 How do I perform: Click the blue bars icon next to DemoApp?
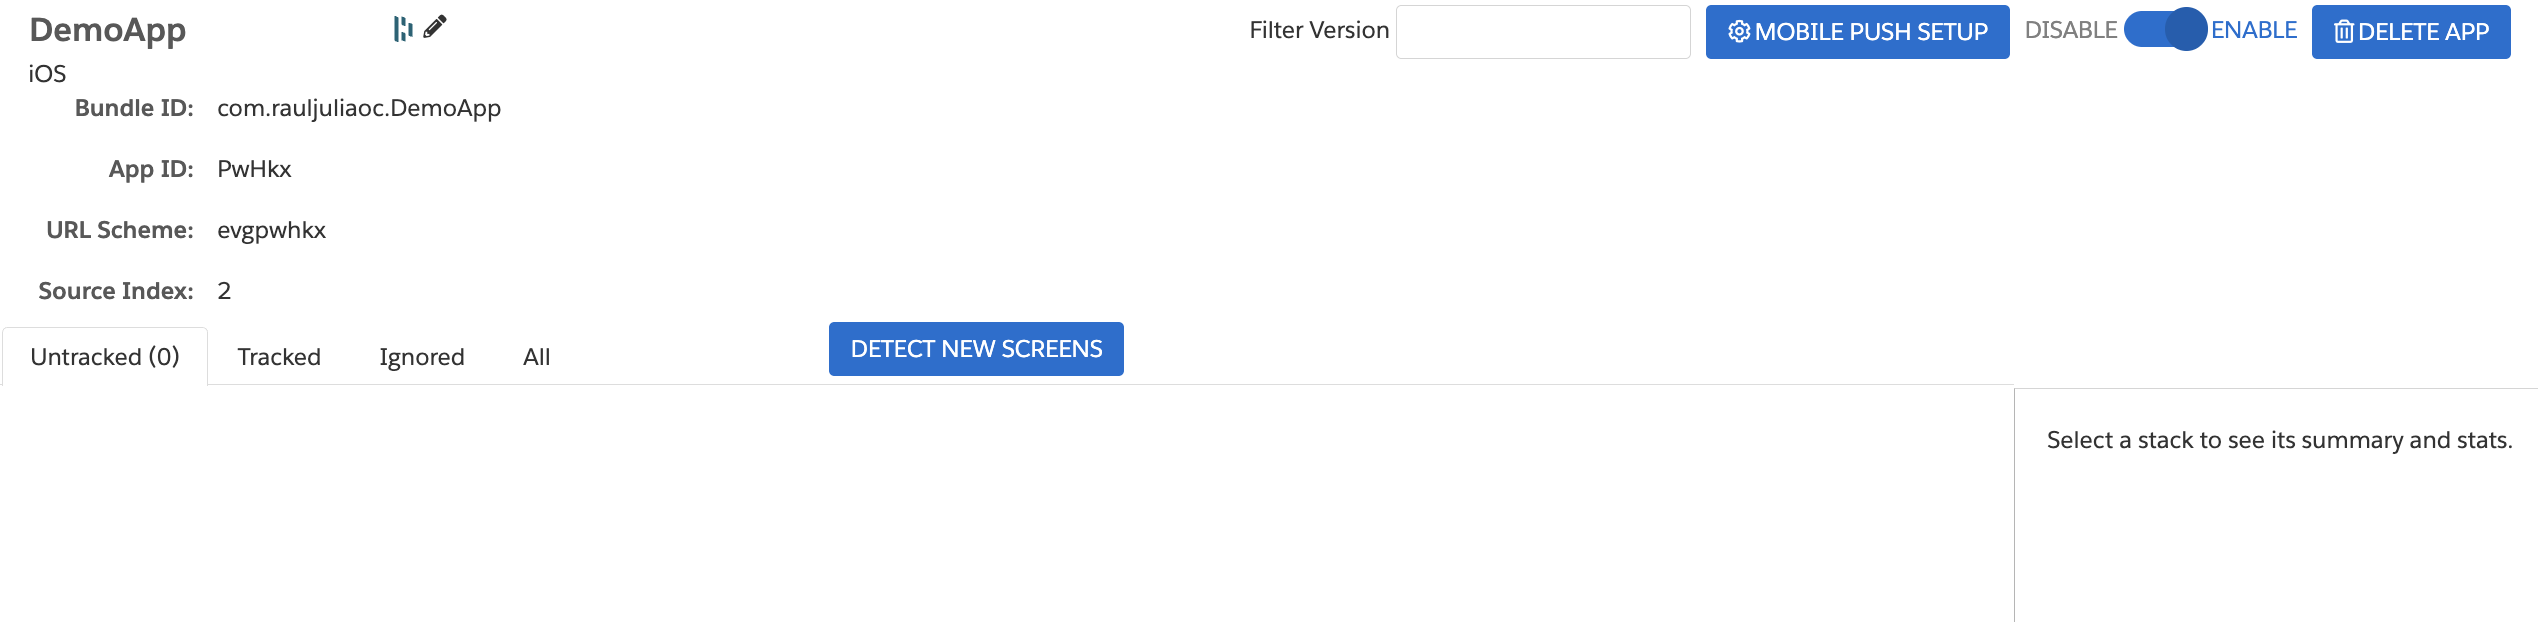pos(403,29)
